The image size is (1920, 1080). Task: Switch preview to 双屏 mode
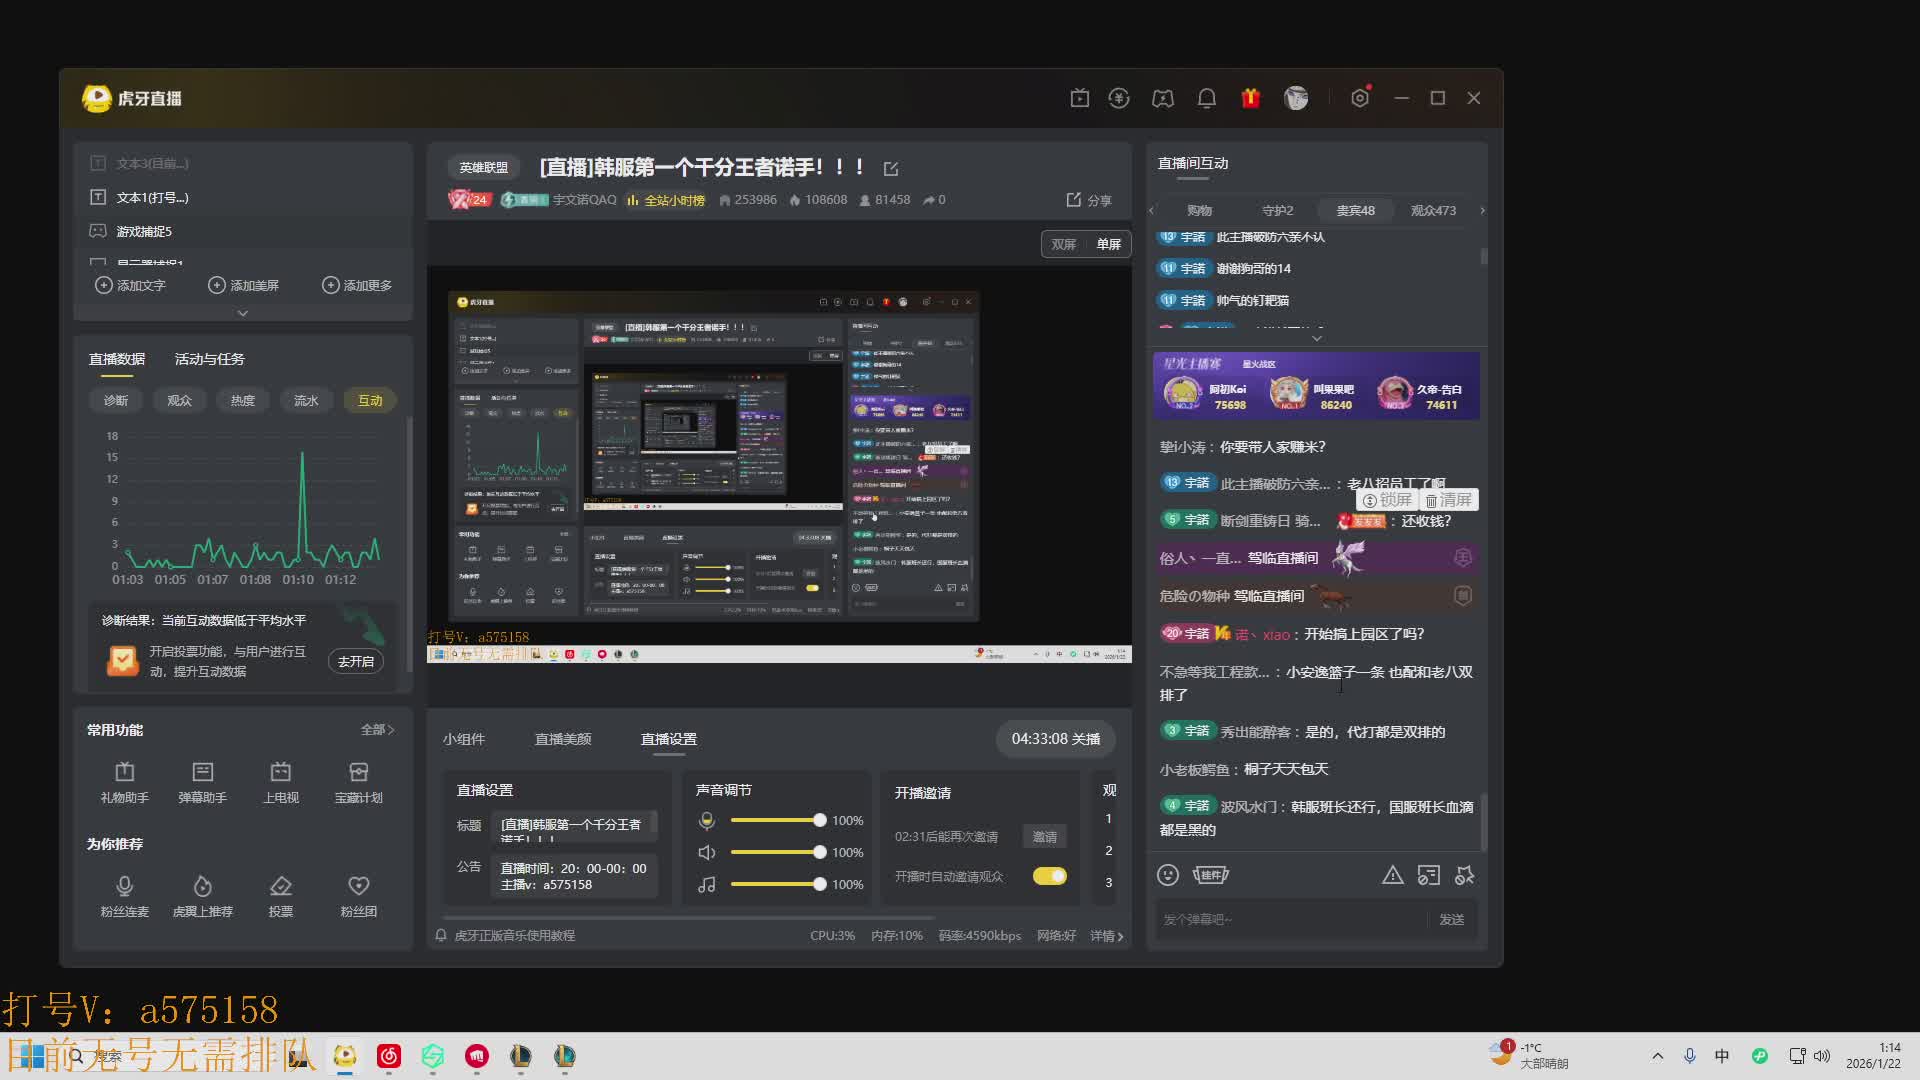coord(1063,244)
